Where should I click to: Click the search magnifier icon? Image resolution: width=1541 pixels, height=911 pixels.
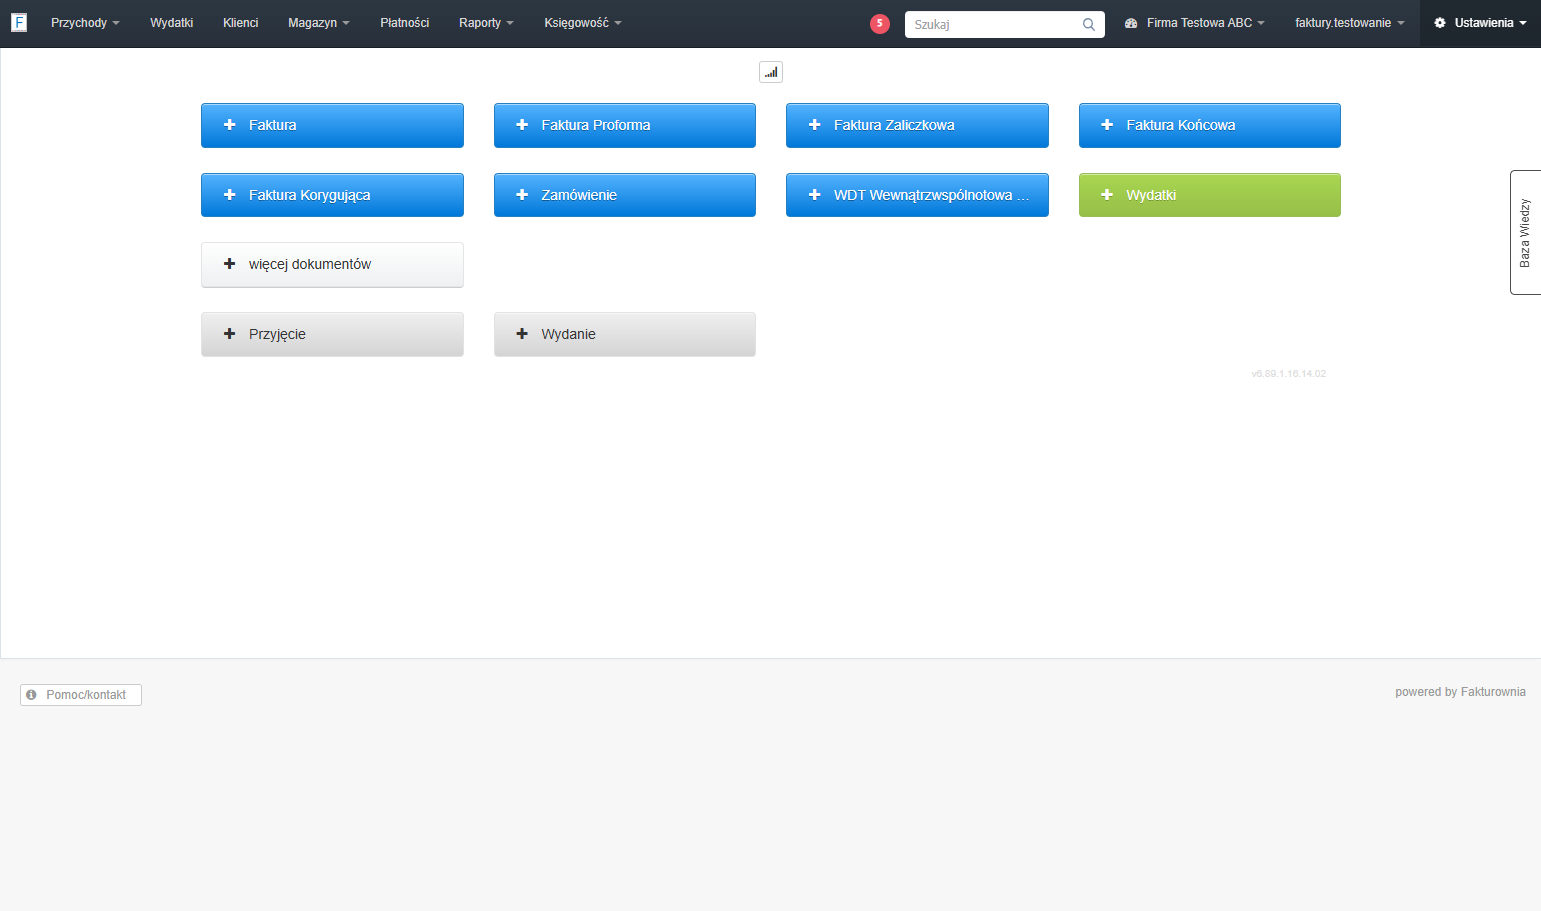coord(1089,24)
